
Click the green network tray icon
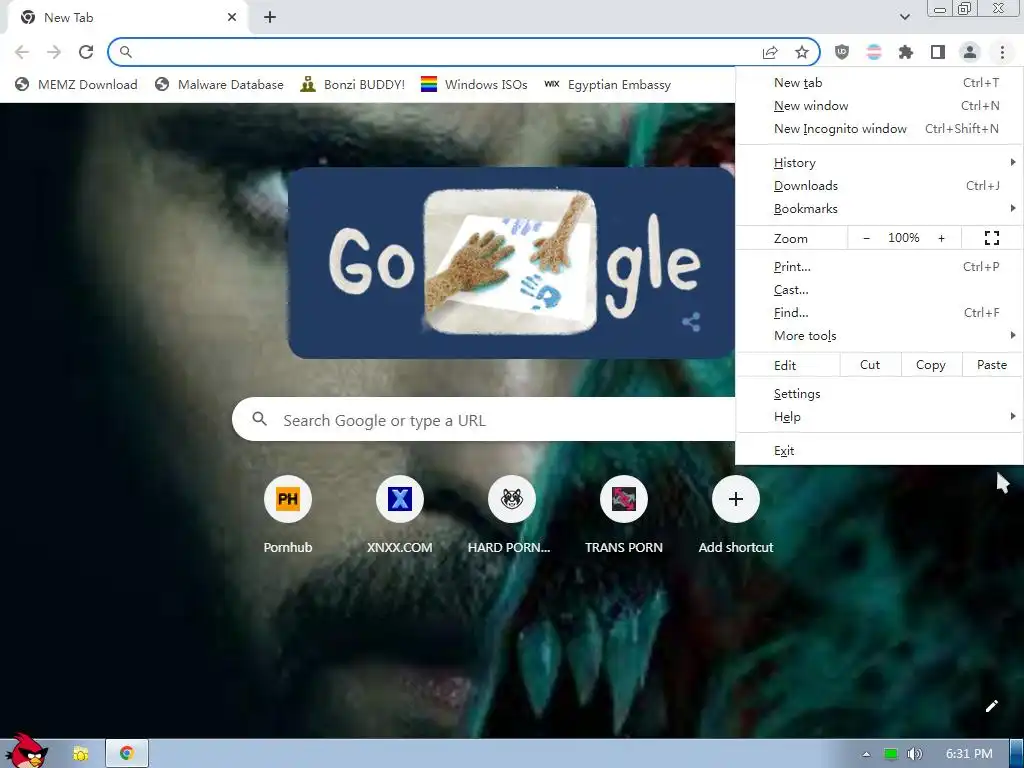pyautogui.click(x=891, y=754)
